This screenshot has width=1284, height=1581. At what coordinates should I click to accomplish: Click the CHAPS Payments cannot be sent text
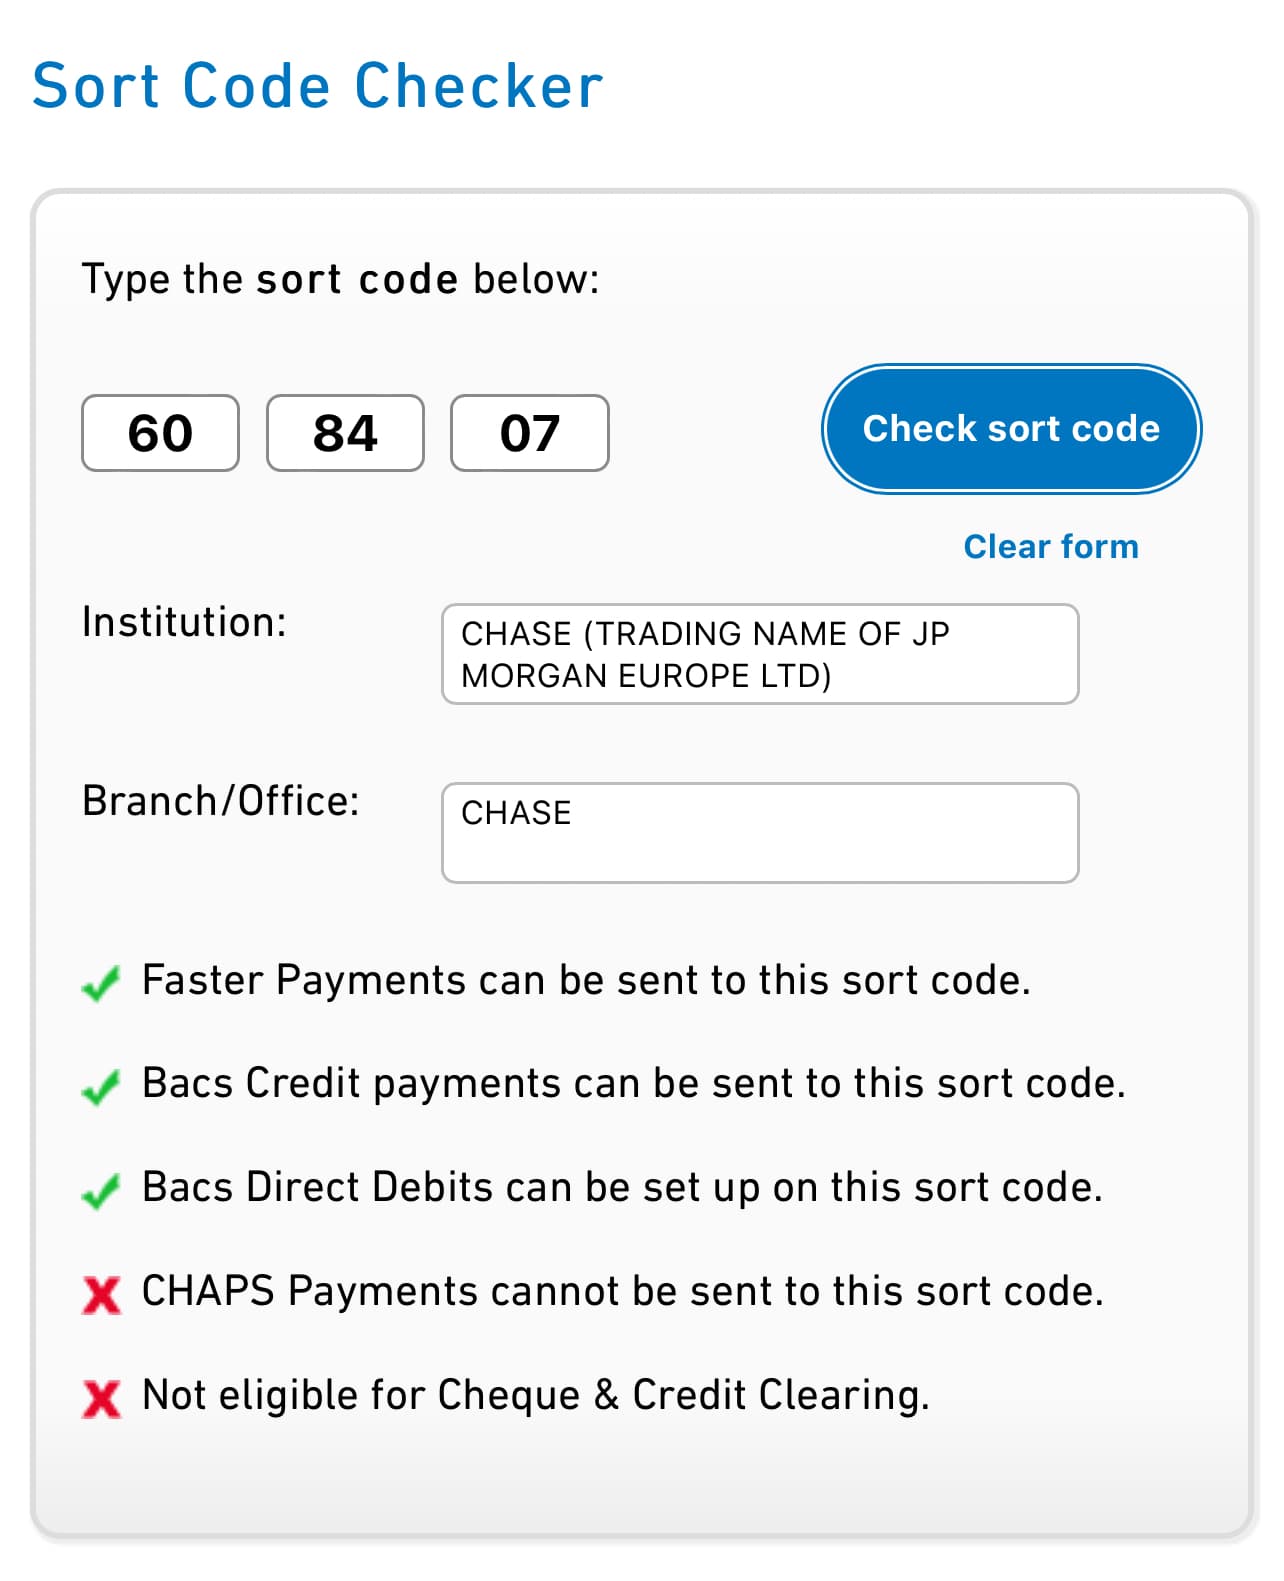[x=623, y=1291]
